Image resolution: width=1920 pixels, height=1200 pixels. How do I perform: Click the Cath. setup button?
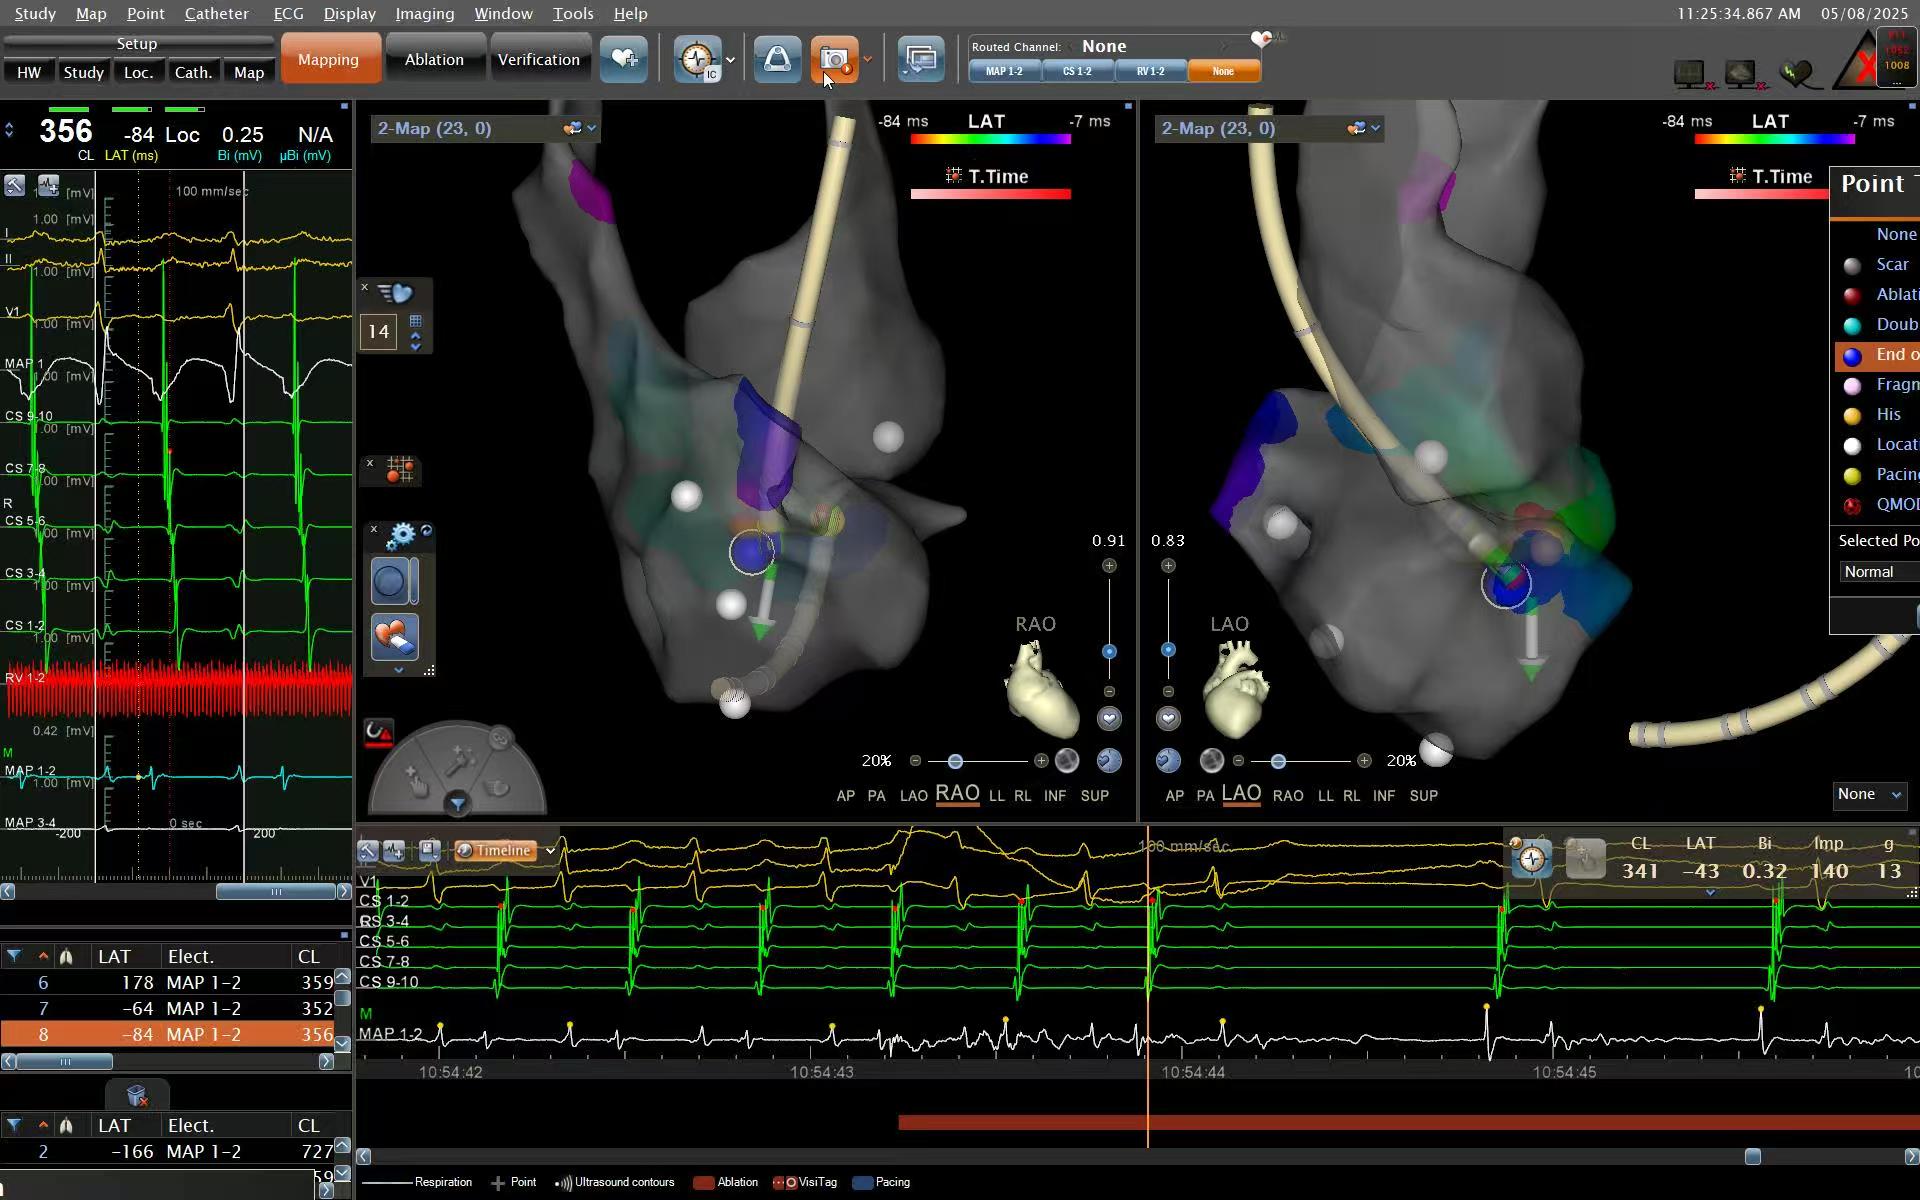(x=193, y=72)
